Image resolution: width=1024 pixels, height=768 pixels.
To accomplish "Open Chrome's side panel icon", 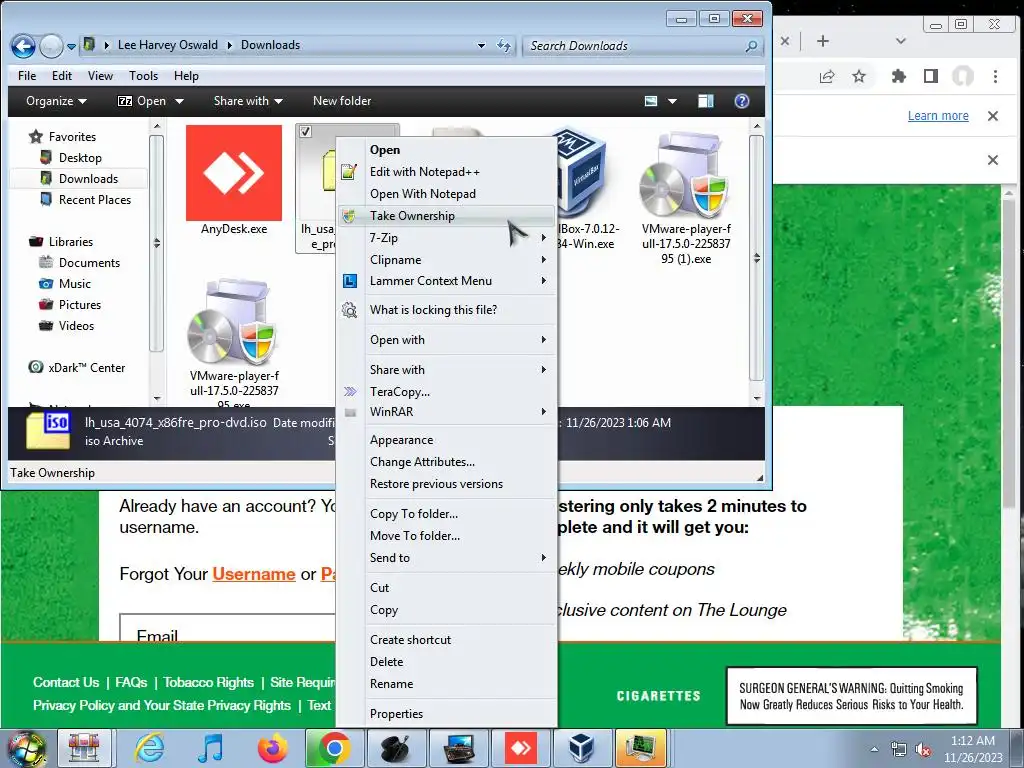I will 931,76.
